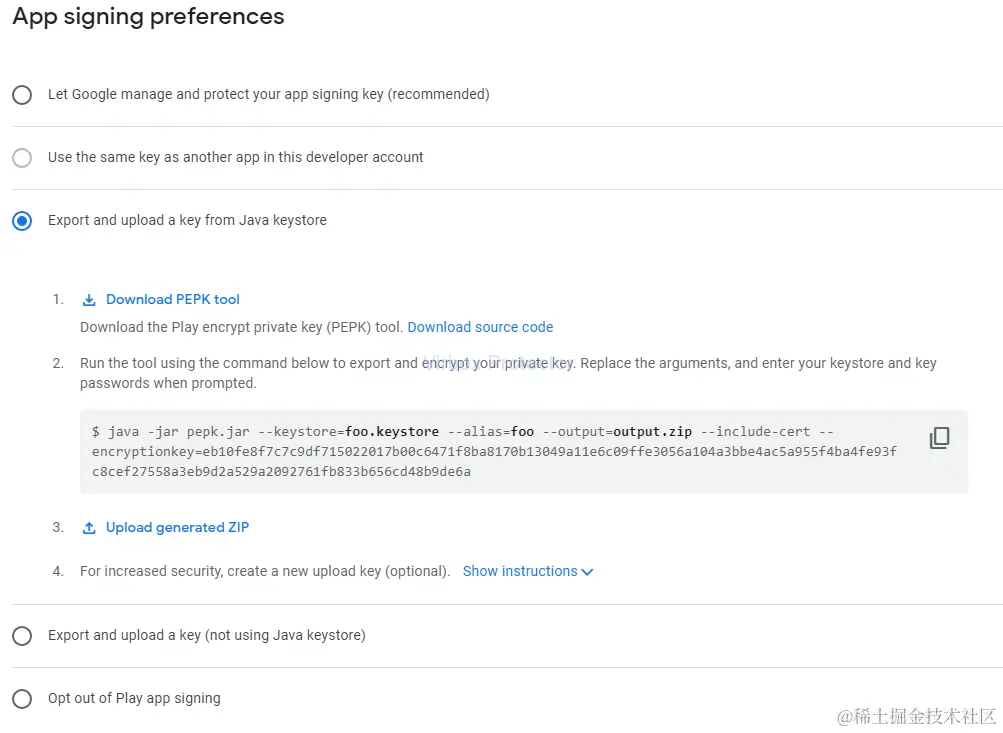Choose Use the same key as another app

[22, 158]
